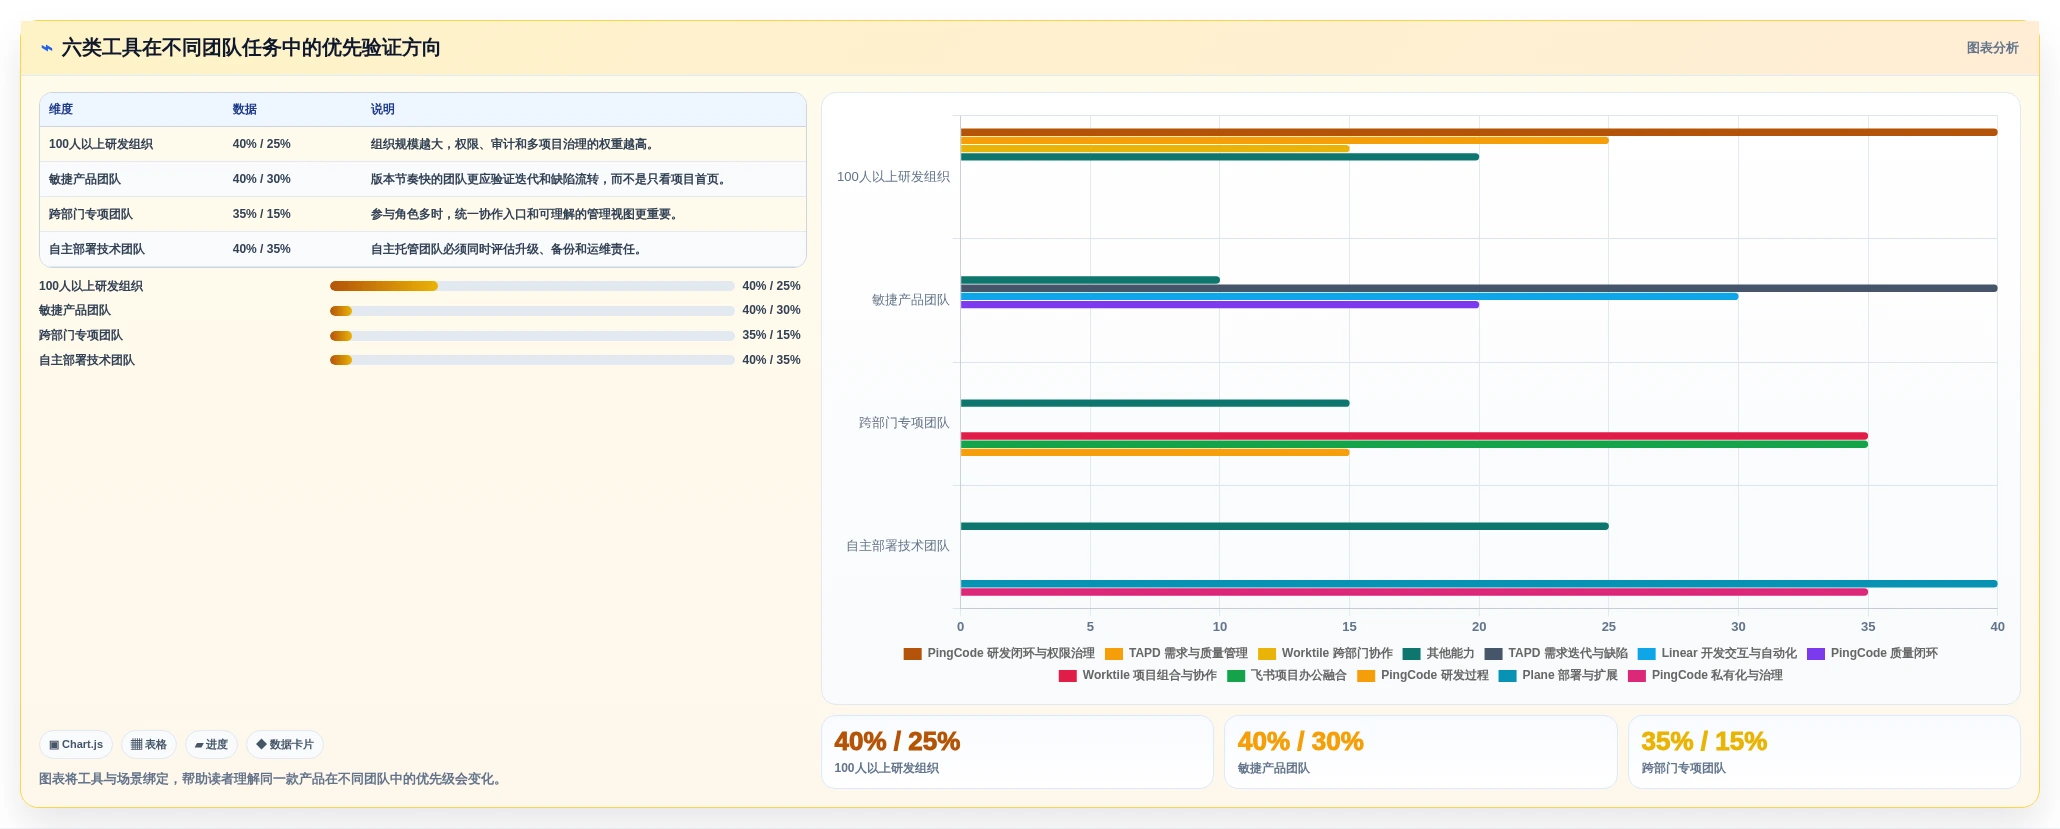Click the footnote text 图表将工具与场景绑定

click(x=270, y=779)
